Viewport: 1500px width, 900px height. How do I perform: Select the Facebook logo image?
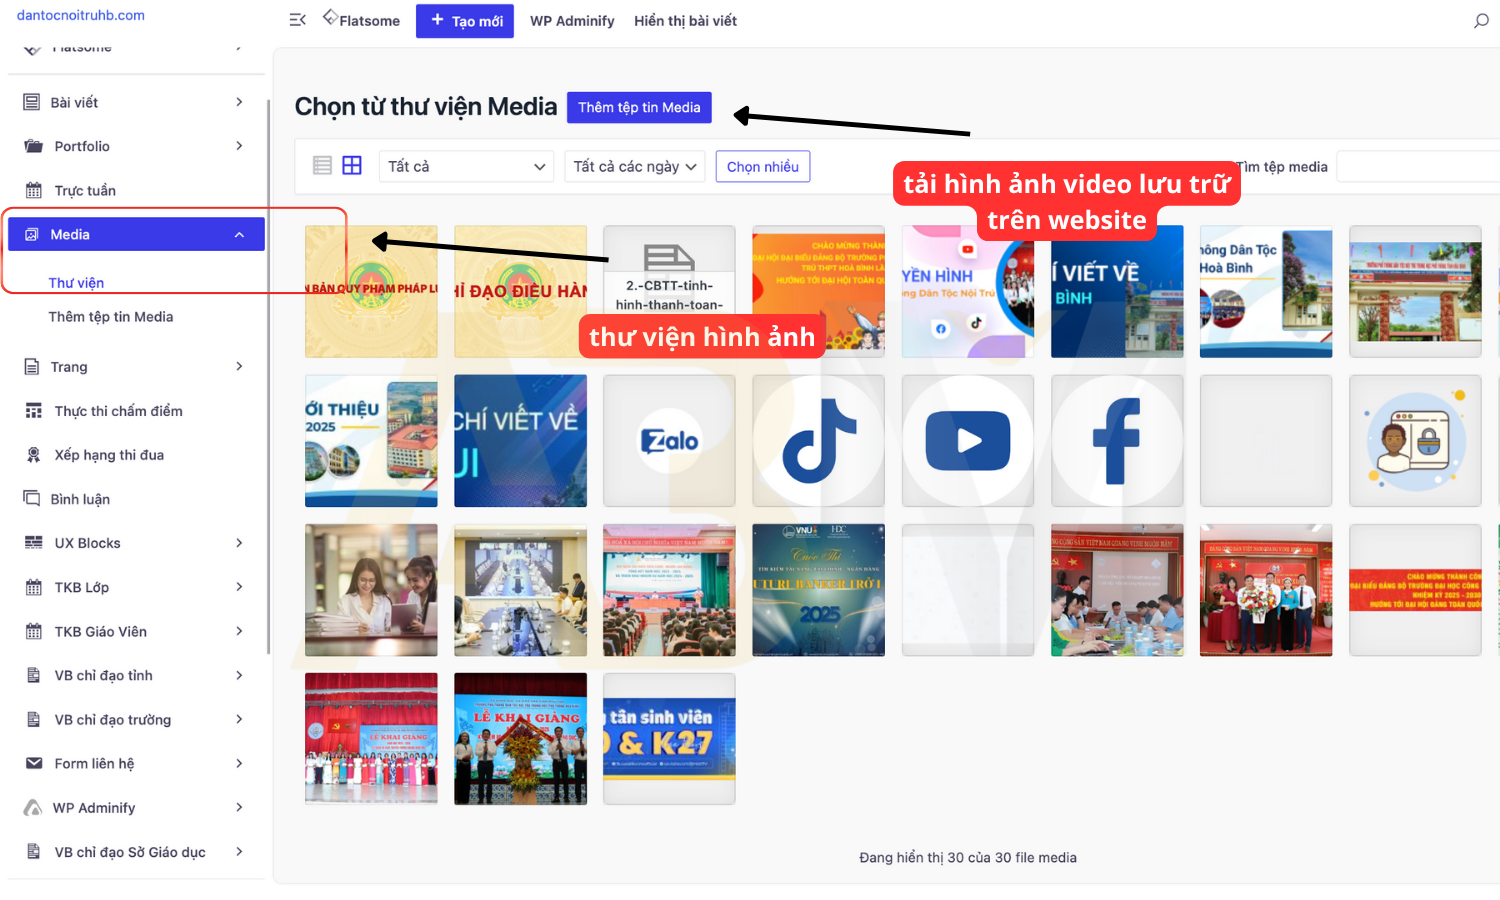(x=1117, y=441)
